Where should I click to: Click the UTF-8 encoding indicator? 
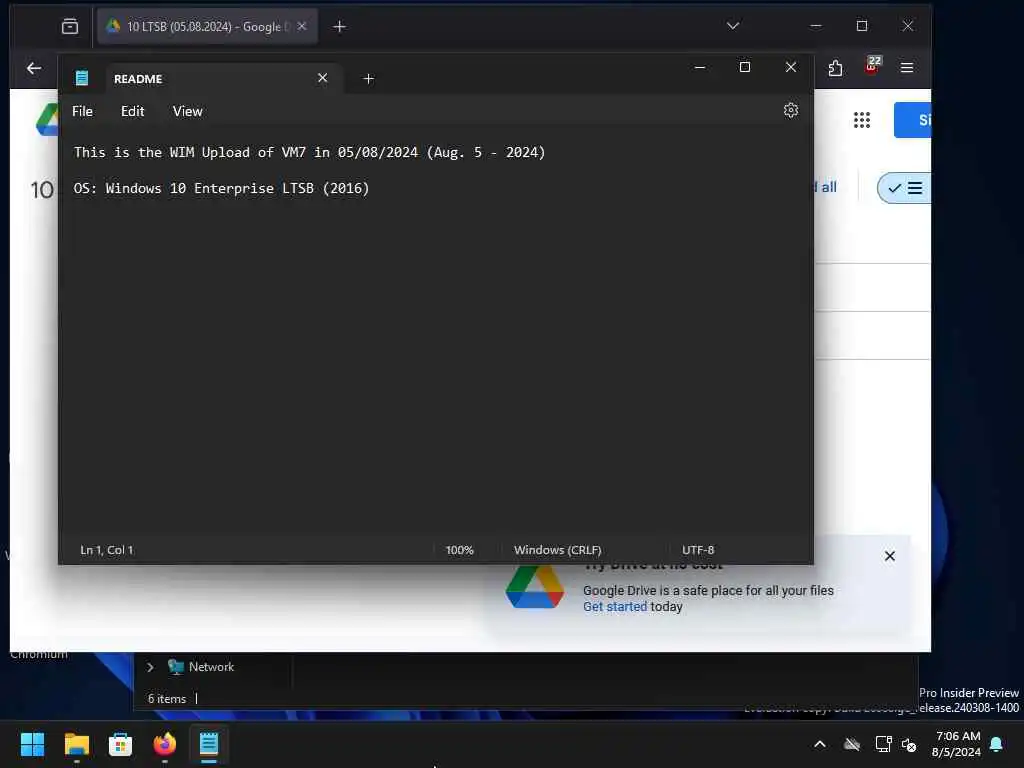tap(698, 550)
